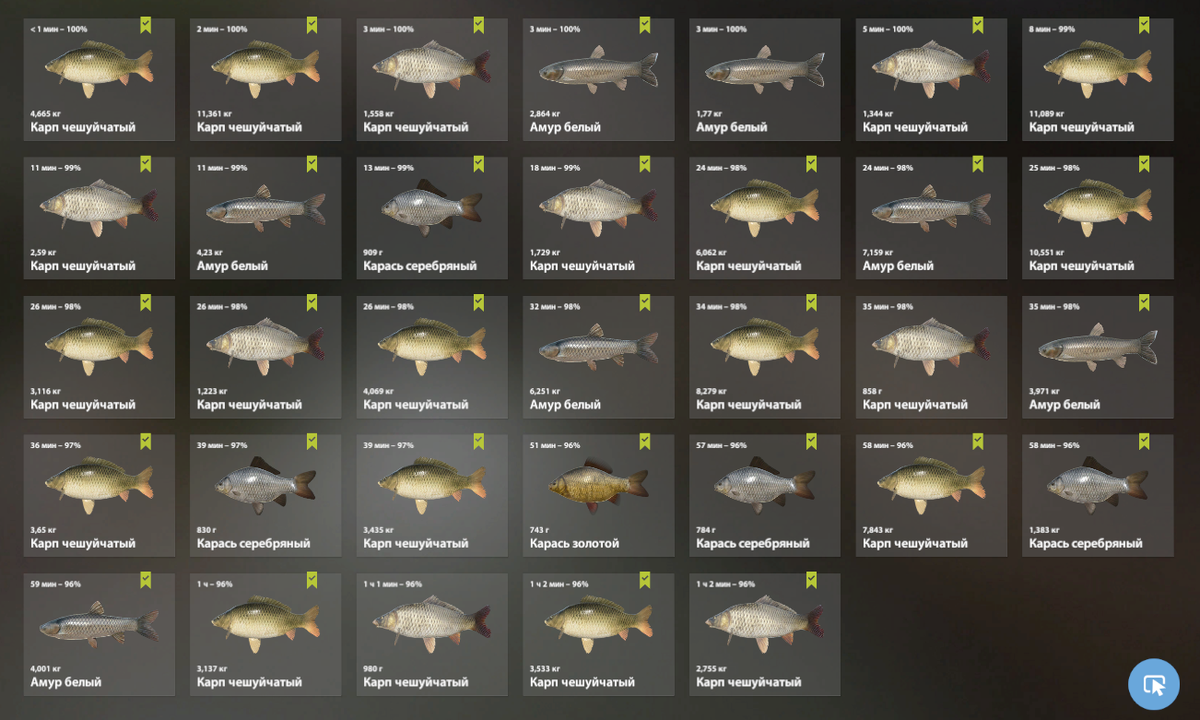Click green checkmark on 11,089 кг carp card

(x=1145, y=25)
